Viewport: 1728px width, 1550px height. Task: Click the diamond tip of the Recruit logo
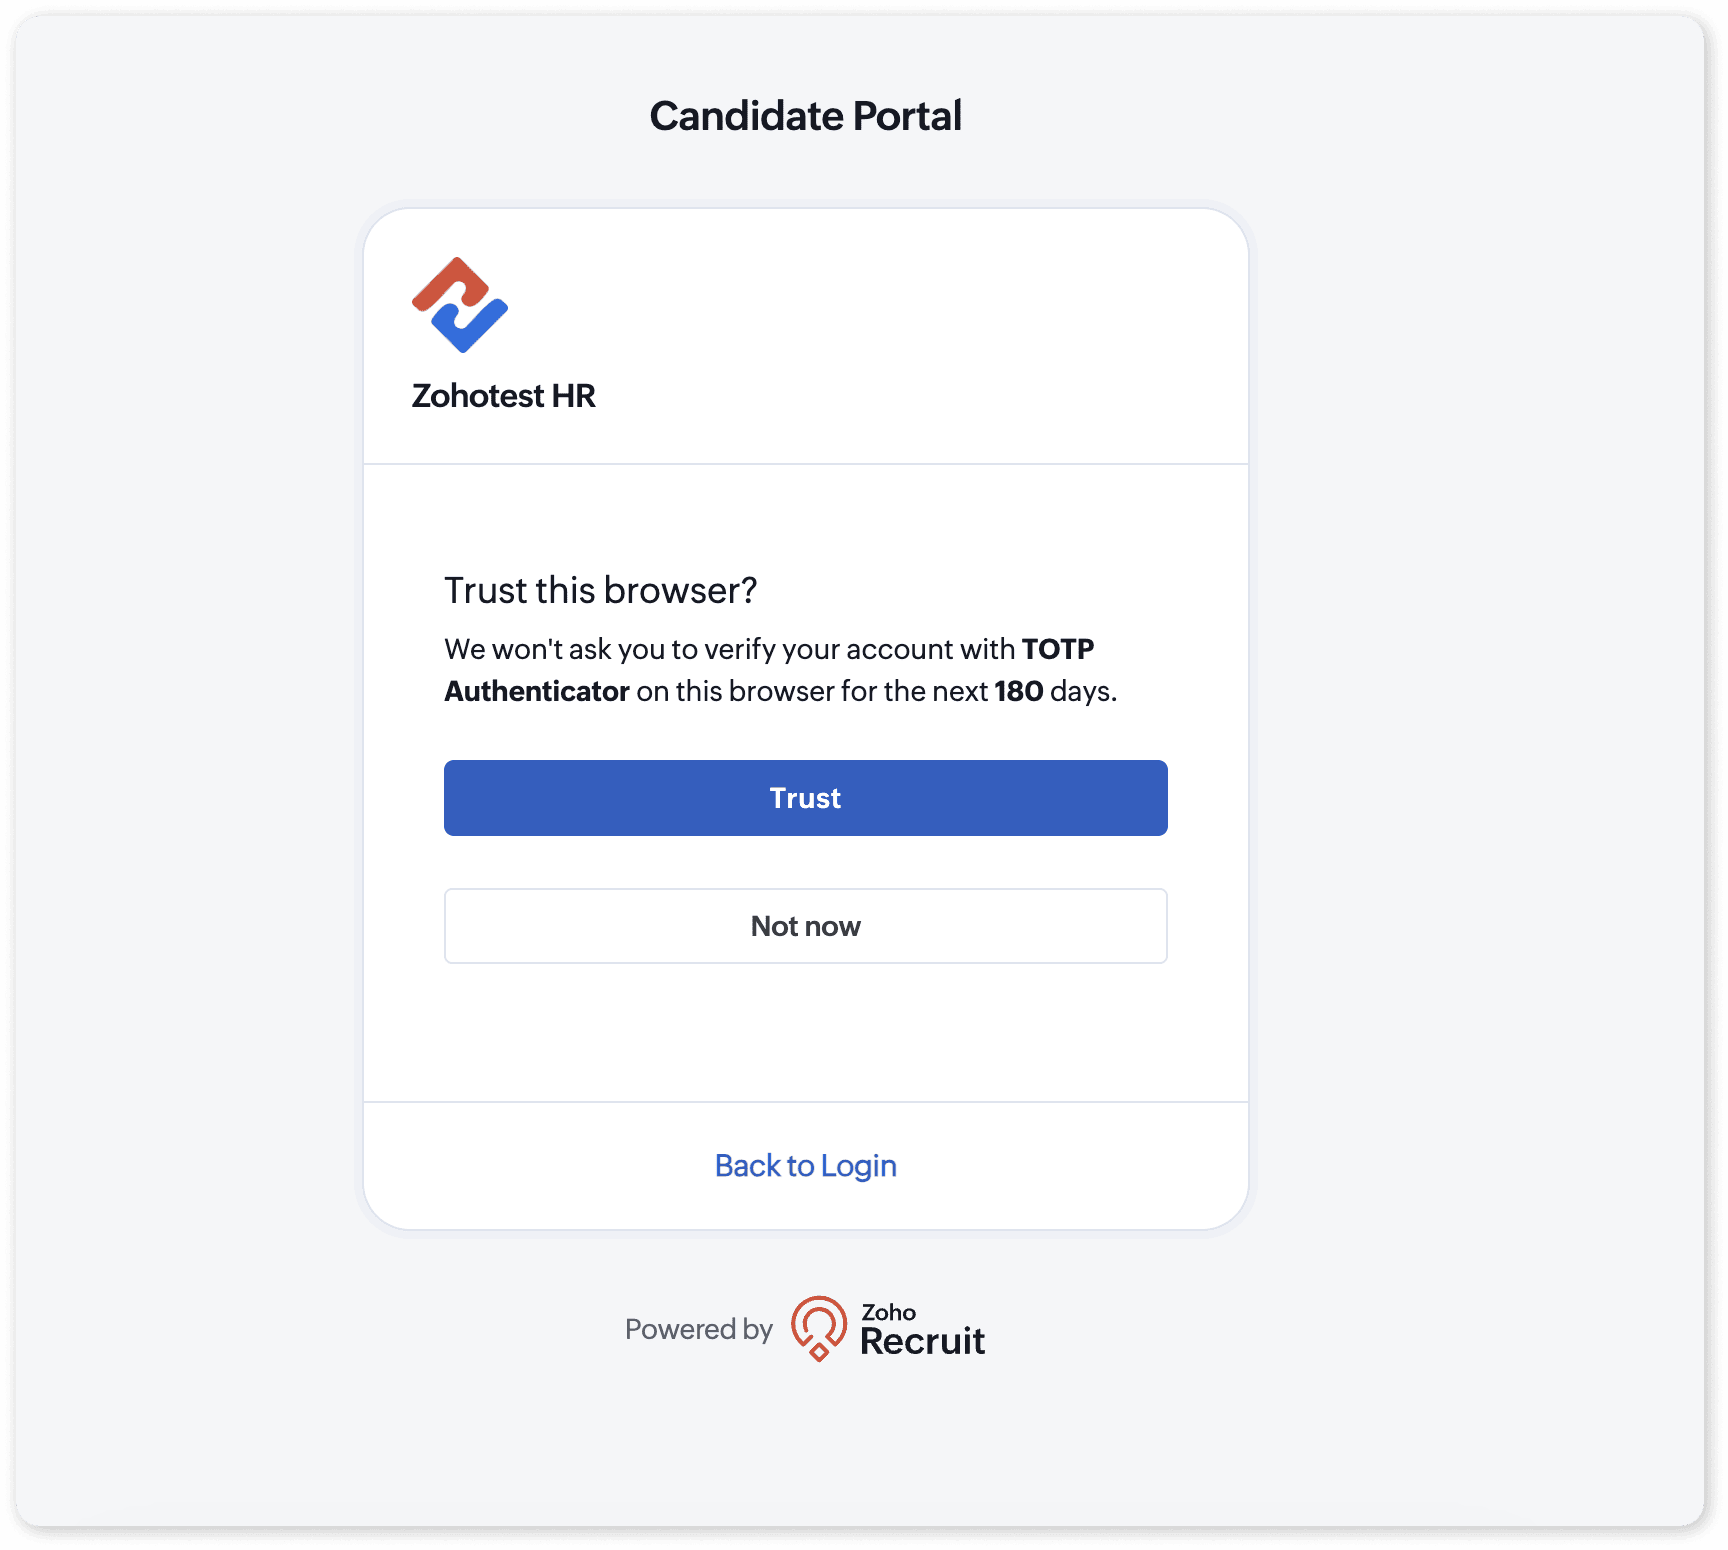819,1353
